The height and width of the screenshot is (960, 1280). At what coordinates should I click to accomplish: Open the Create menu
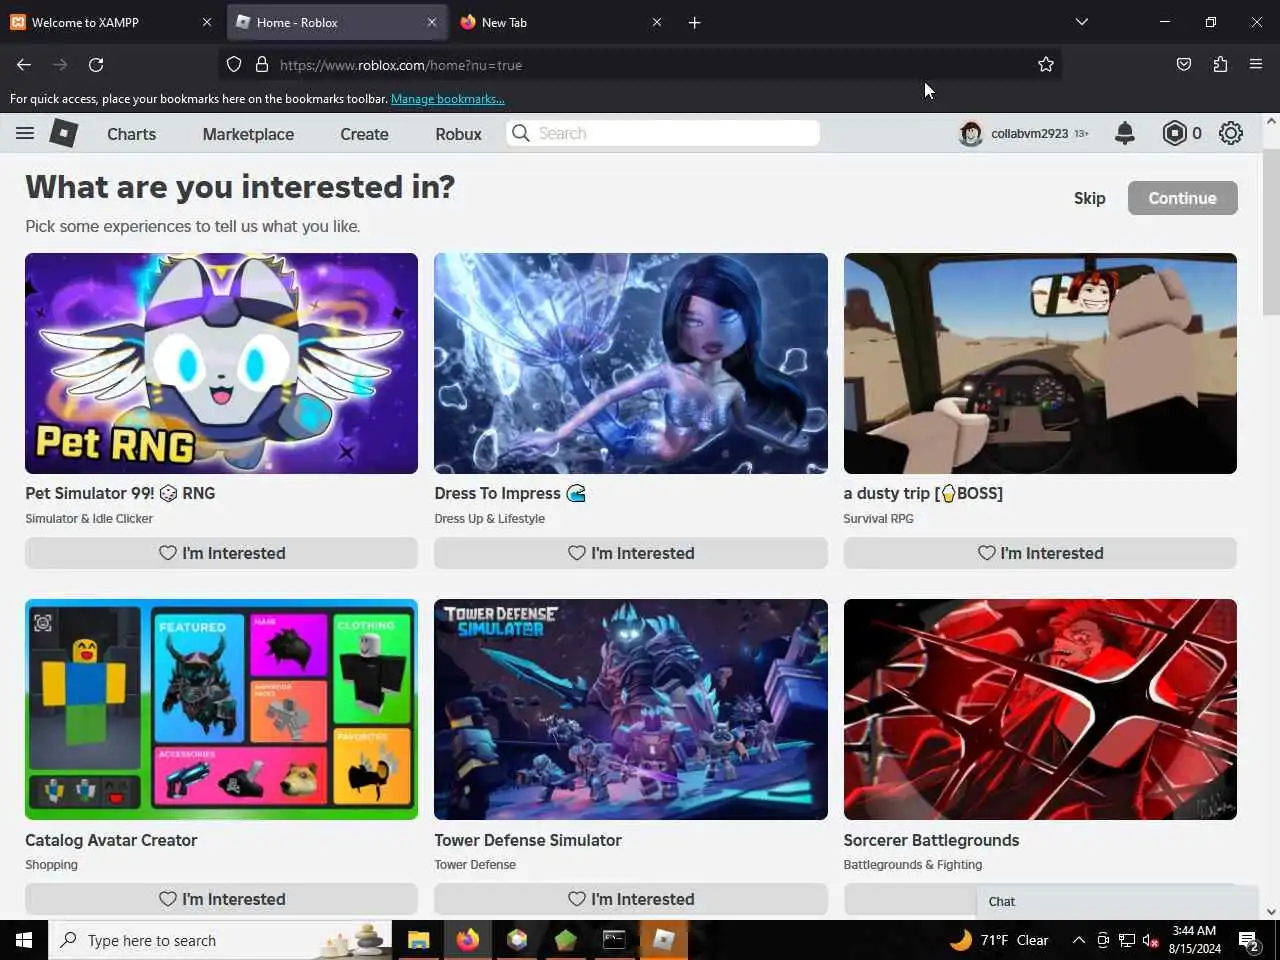tap(364, 134)
